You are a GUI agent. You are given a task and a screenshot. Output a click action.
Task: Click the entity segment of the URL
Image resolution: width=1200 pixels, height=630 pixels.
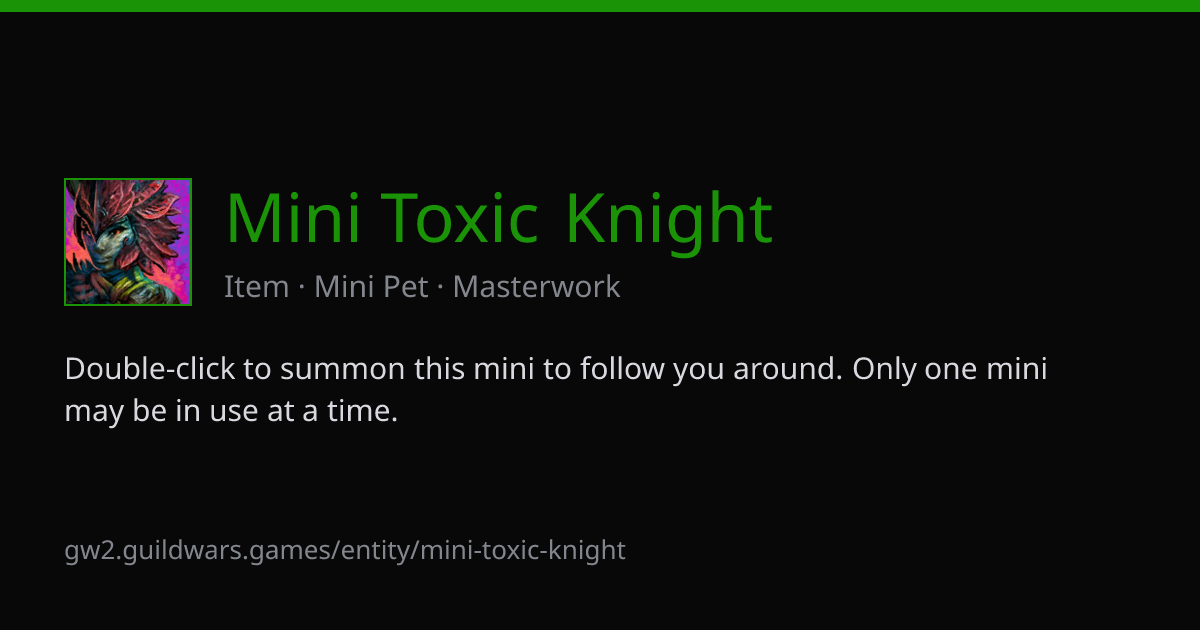pyautogui.click(x=376, y=551)
